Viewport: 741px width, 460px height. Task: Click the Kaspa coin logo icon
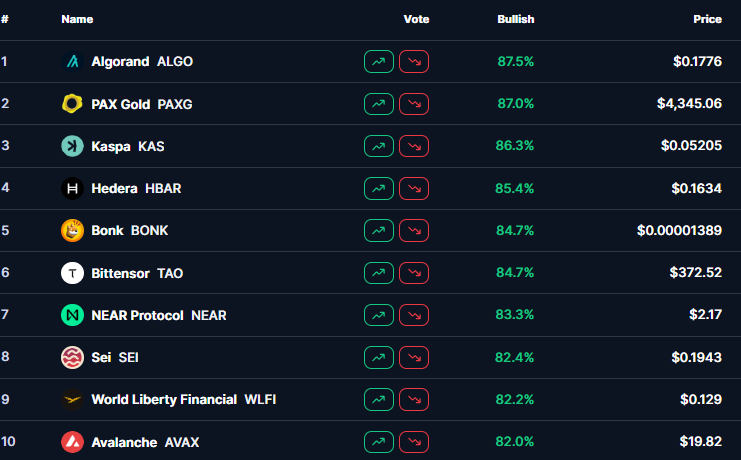(72, 146)
